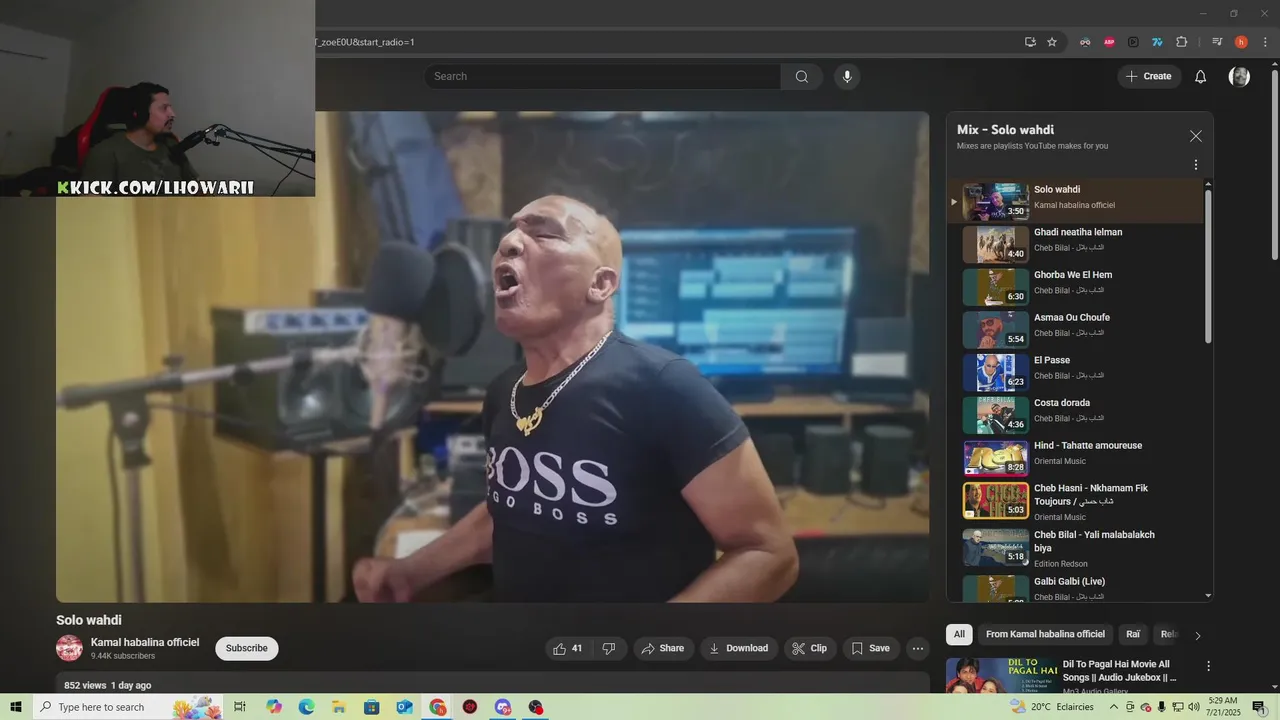Click the mix playlist scrollbar
The image size is (1280, 720).
coord(1208,265)
